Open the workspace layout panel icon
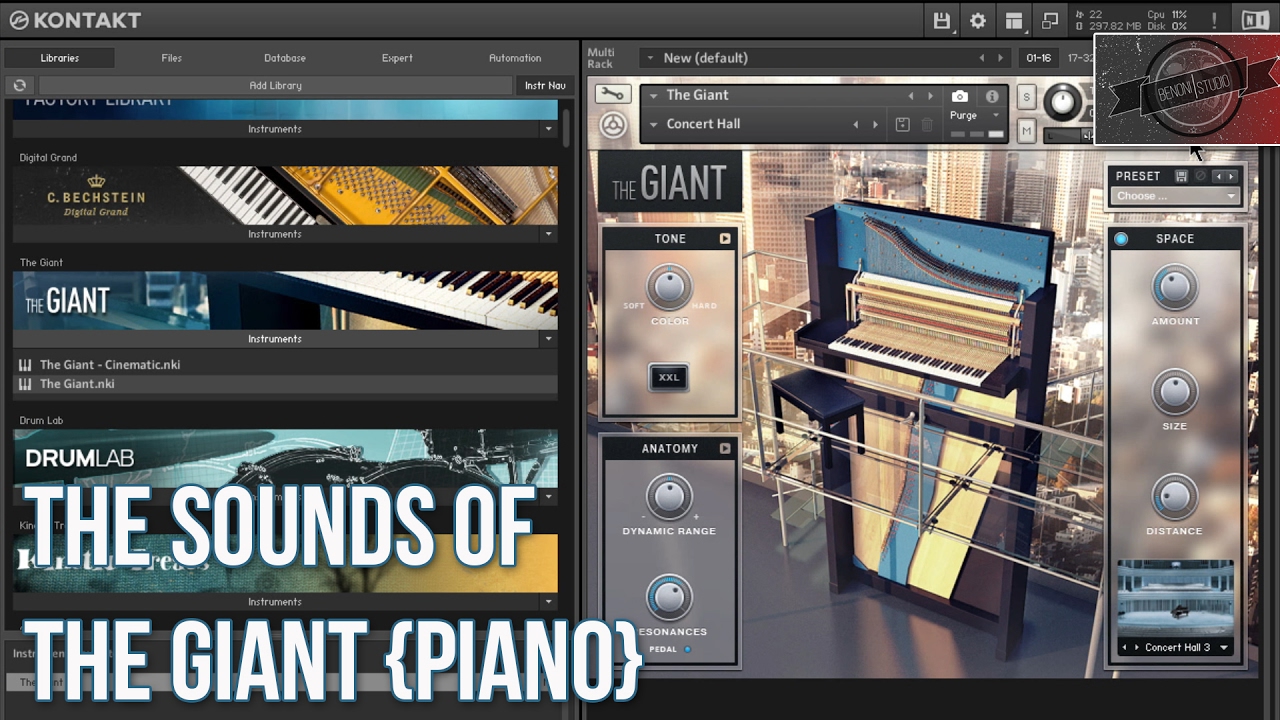Image resolution: width=1280 pixels, height=720 pixels. (x=1013, y=20)
